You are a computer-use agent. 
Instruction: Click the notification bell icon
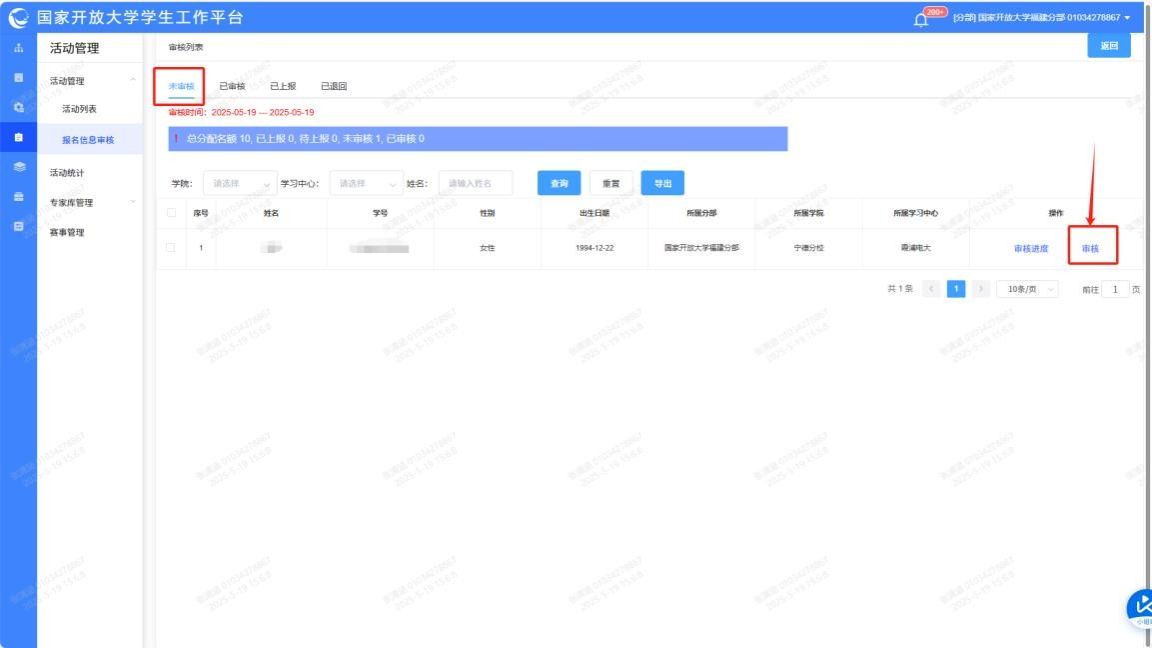(921, 19)
